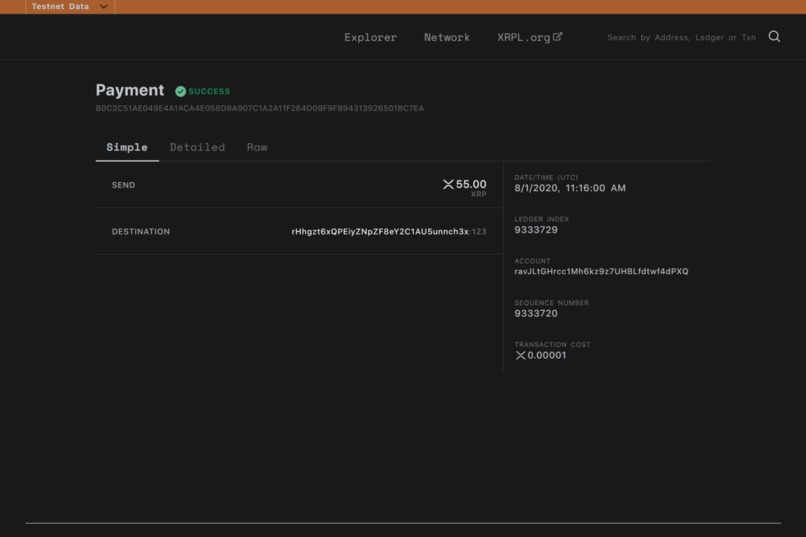
Task: Click the ACCOUNT label
Action: [532, 261]
